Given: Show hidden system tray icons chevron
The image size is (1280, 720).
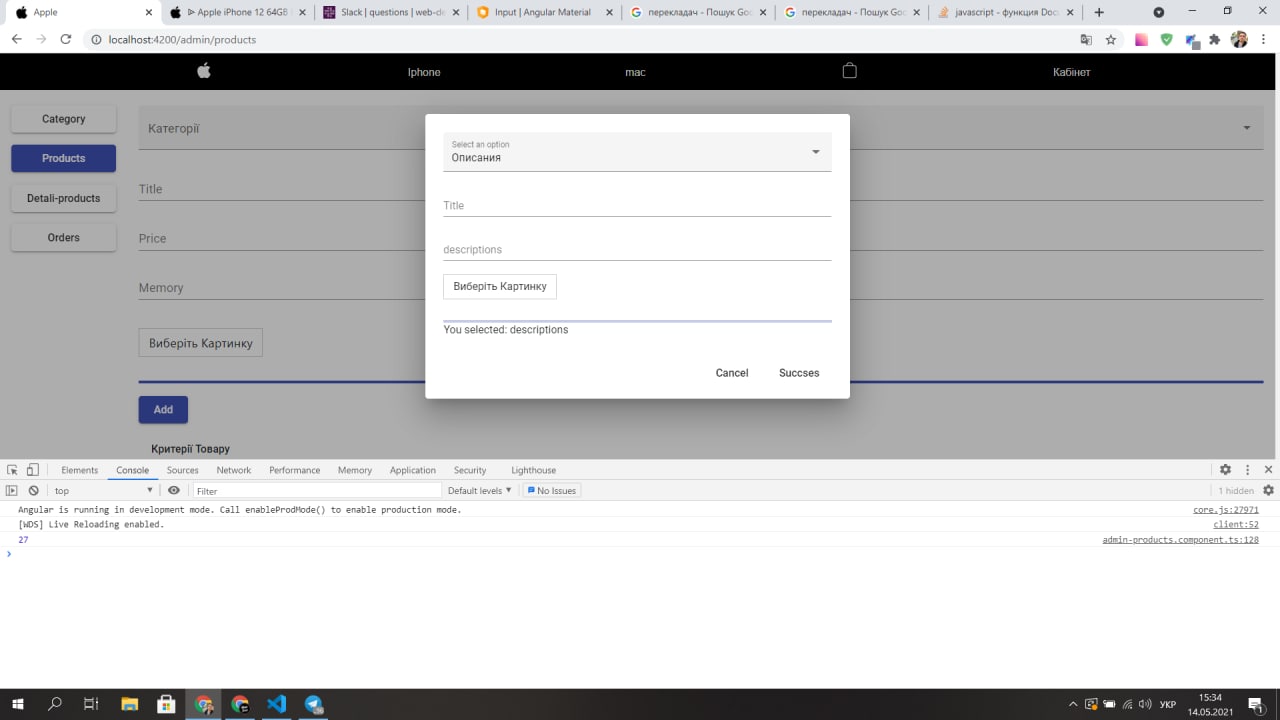Looking at the screenshot, I should pos(1074,704).
